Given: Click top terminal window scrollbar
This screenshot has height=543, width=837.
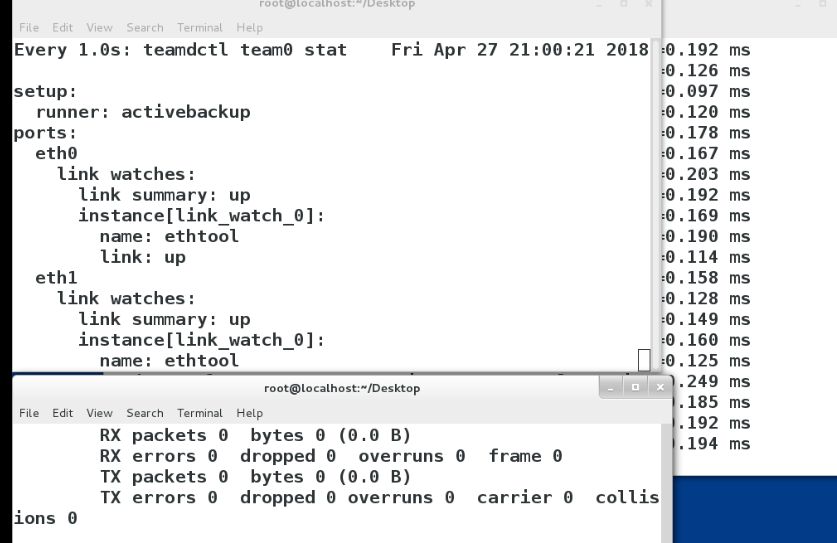Looking at the screenshot, I should pos(655,205).
